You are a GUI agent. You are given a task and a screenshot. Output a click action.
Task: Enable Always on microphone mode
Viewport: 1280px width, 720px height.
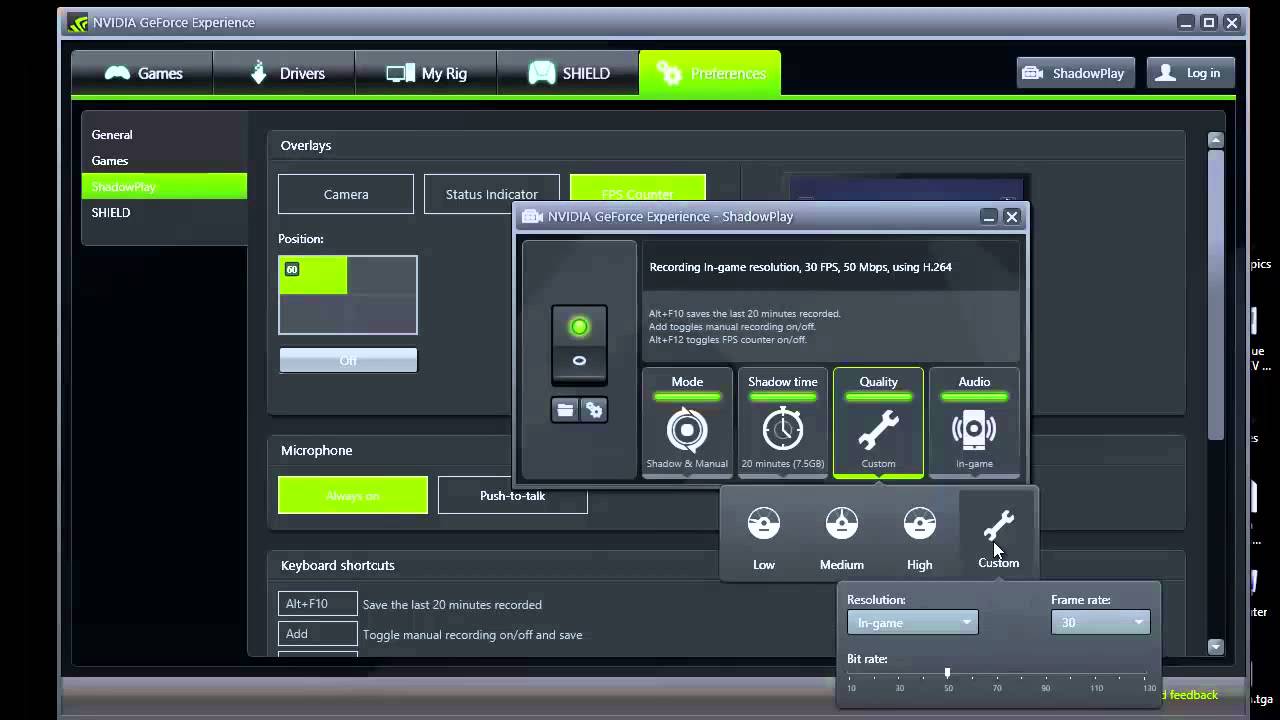point(353,495)
